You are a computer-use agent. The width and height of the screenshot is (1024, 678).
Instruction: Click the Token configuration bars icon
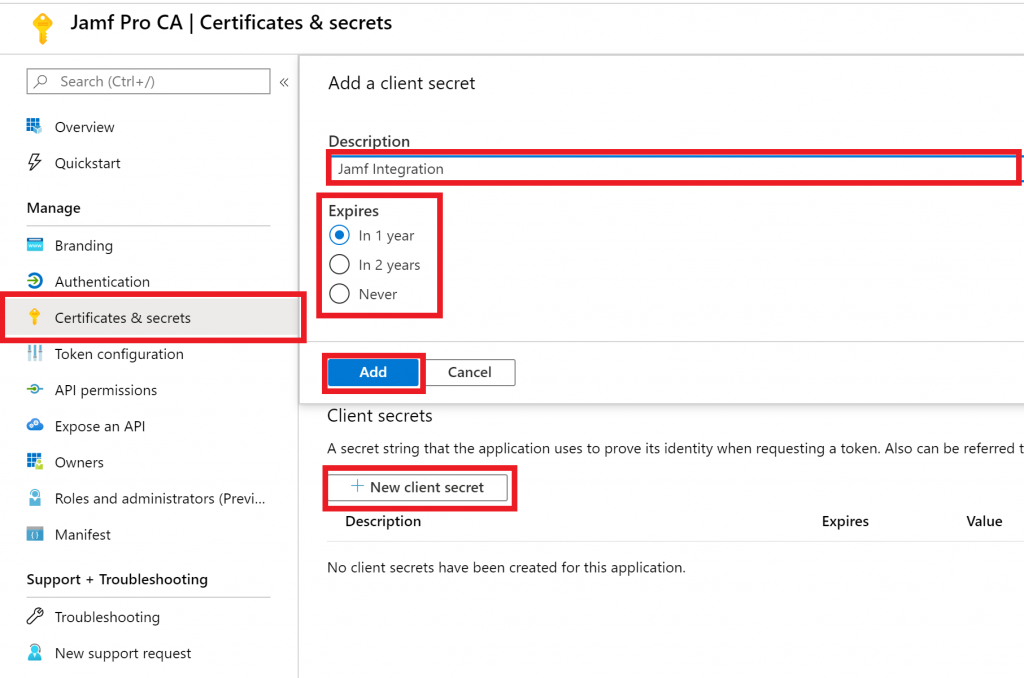35,354
